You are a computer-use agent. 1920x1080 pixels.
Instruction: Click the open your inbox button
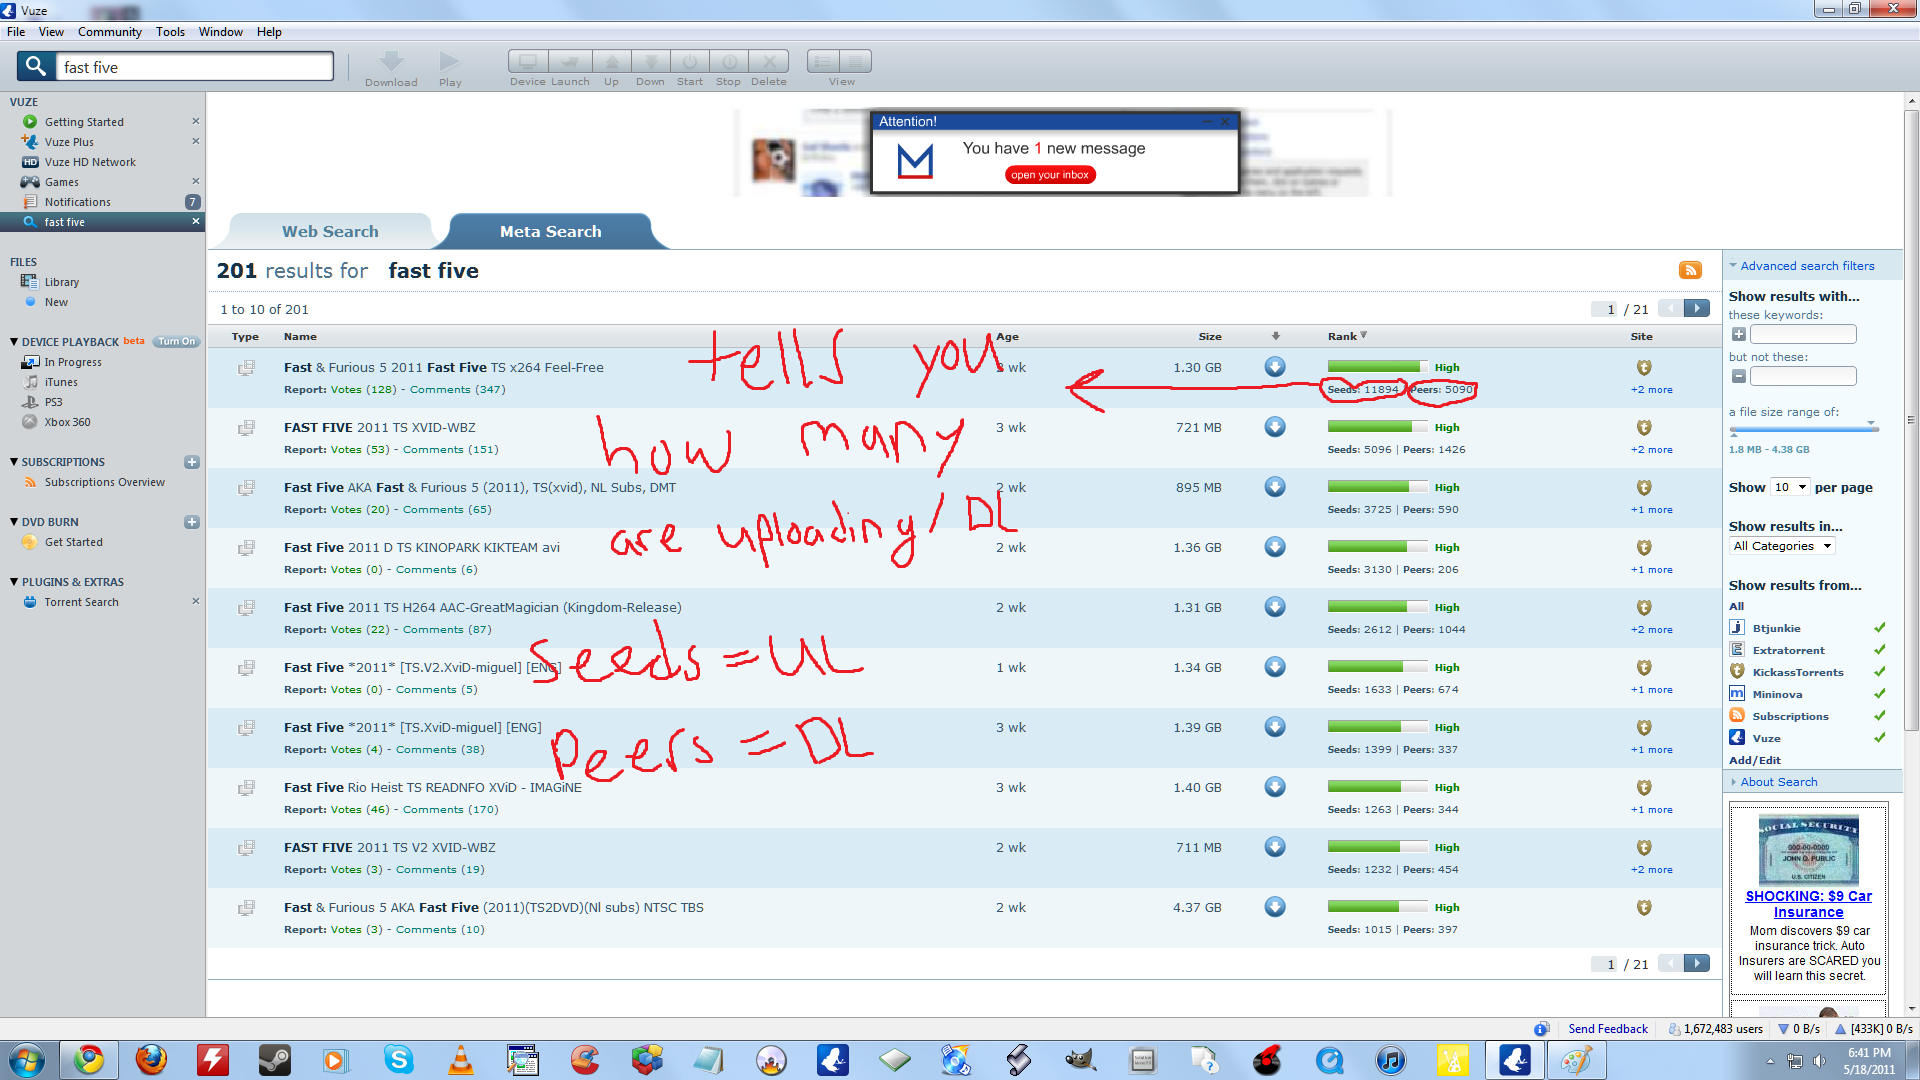[x=1049, y=175]
